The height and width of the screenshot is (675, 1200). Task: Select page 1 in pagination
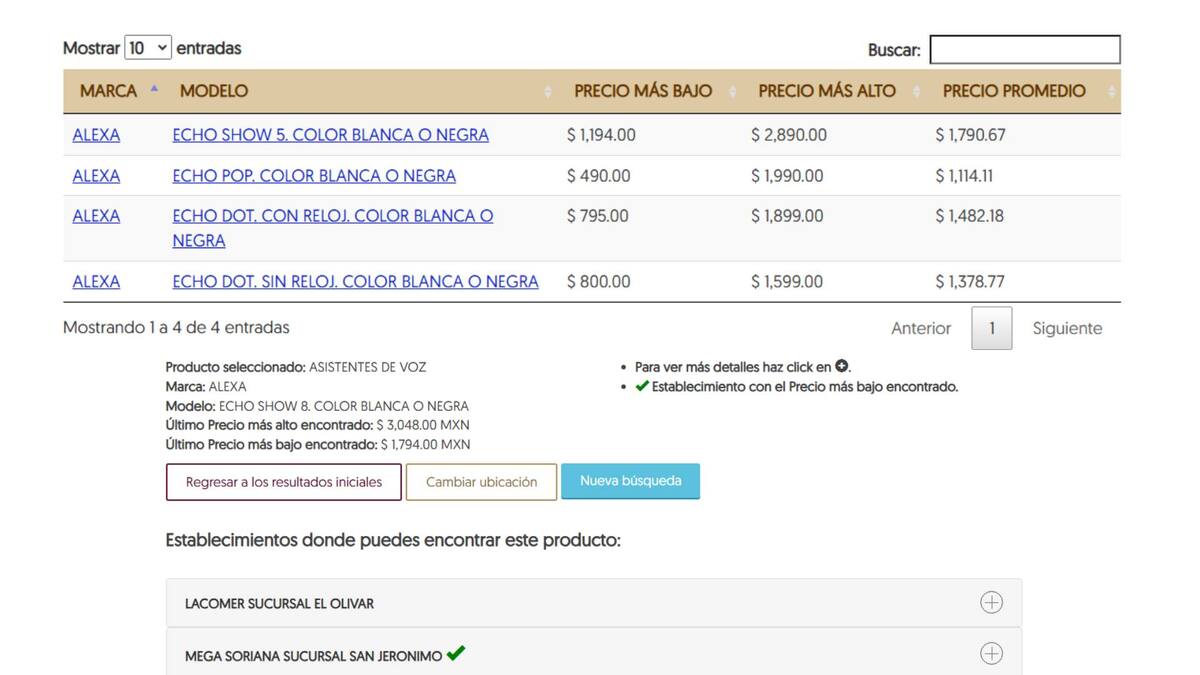(991, 328)
